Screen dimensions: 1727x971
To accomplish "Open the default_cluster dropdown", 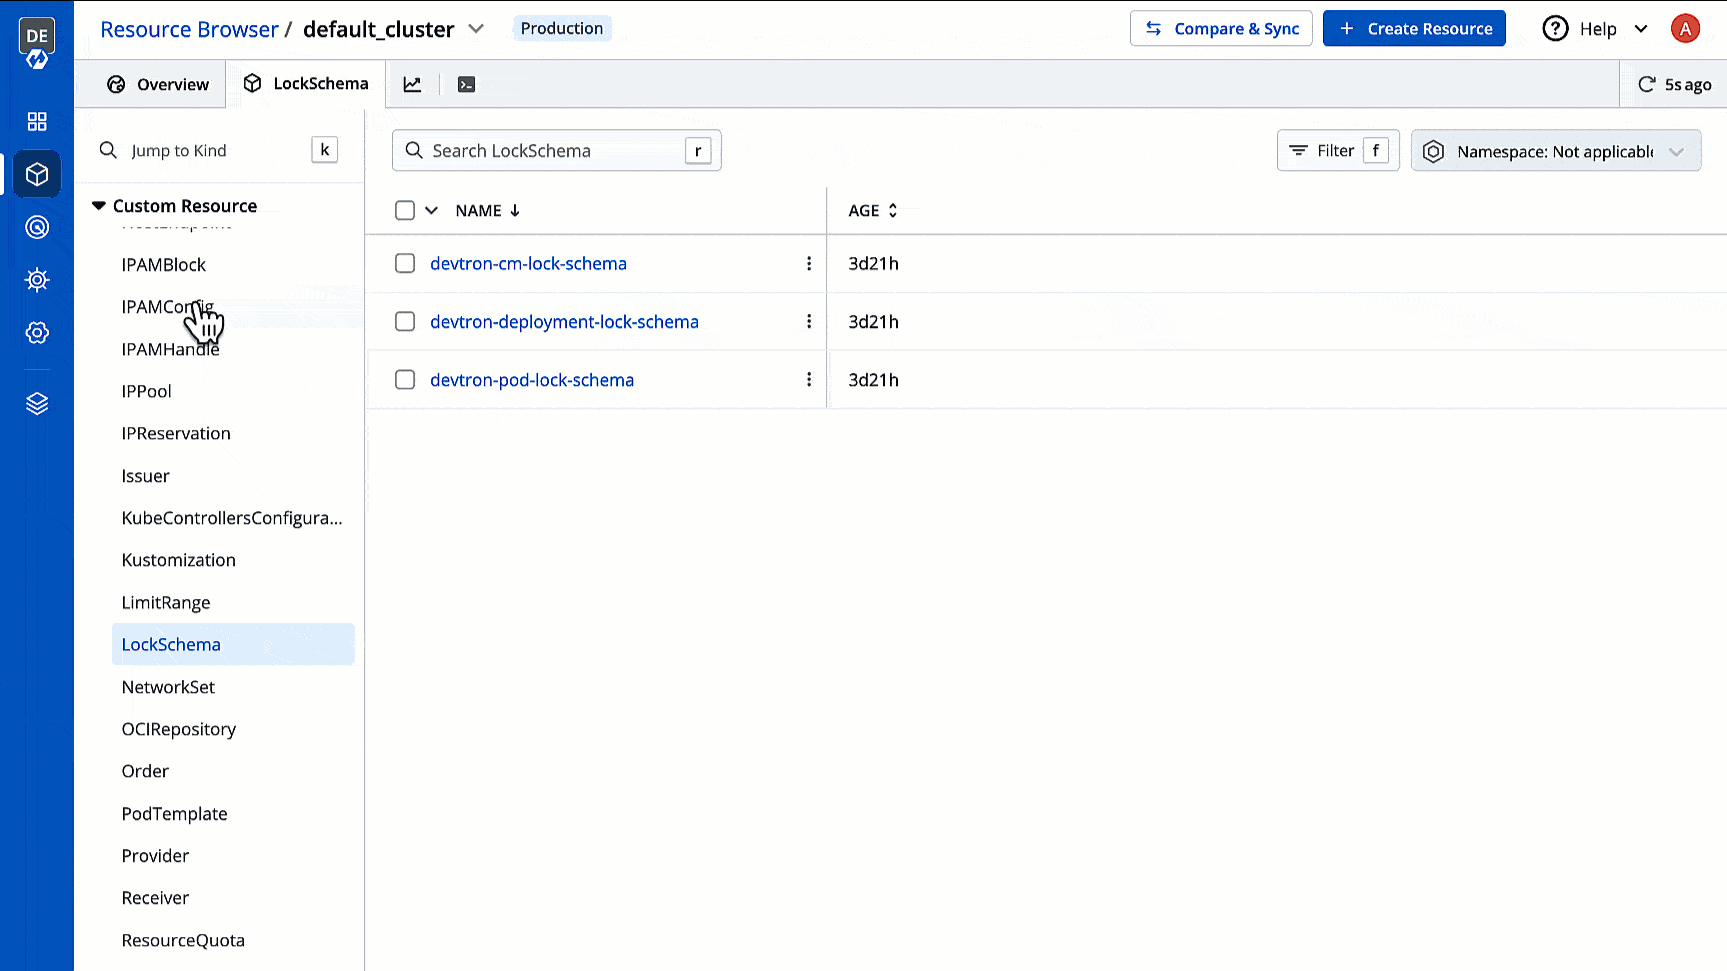I will coord(476,29).
